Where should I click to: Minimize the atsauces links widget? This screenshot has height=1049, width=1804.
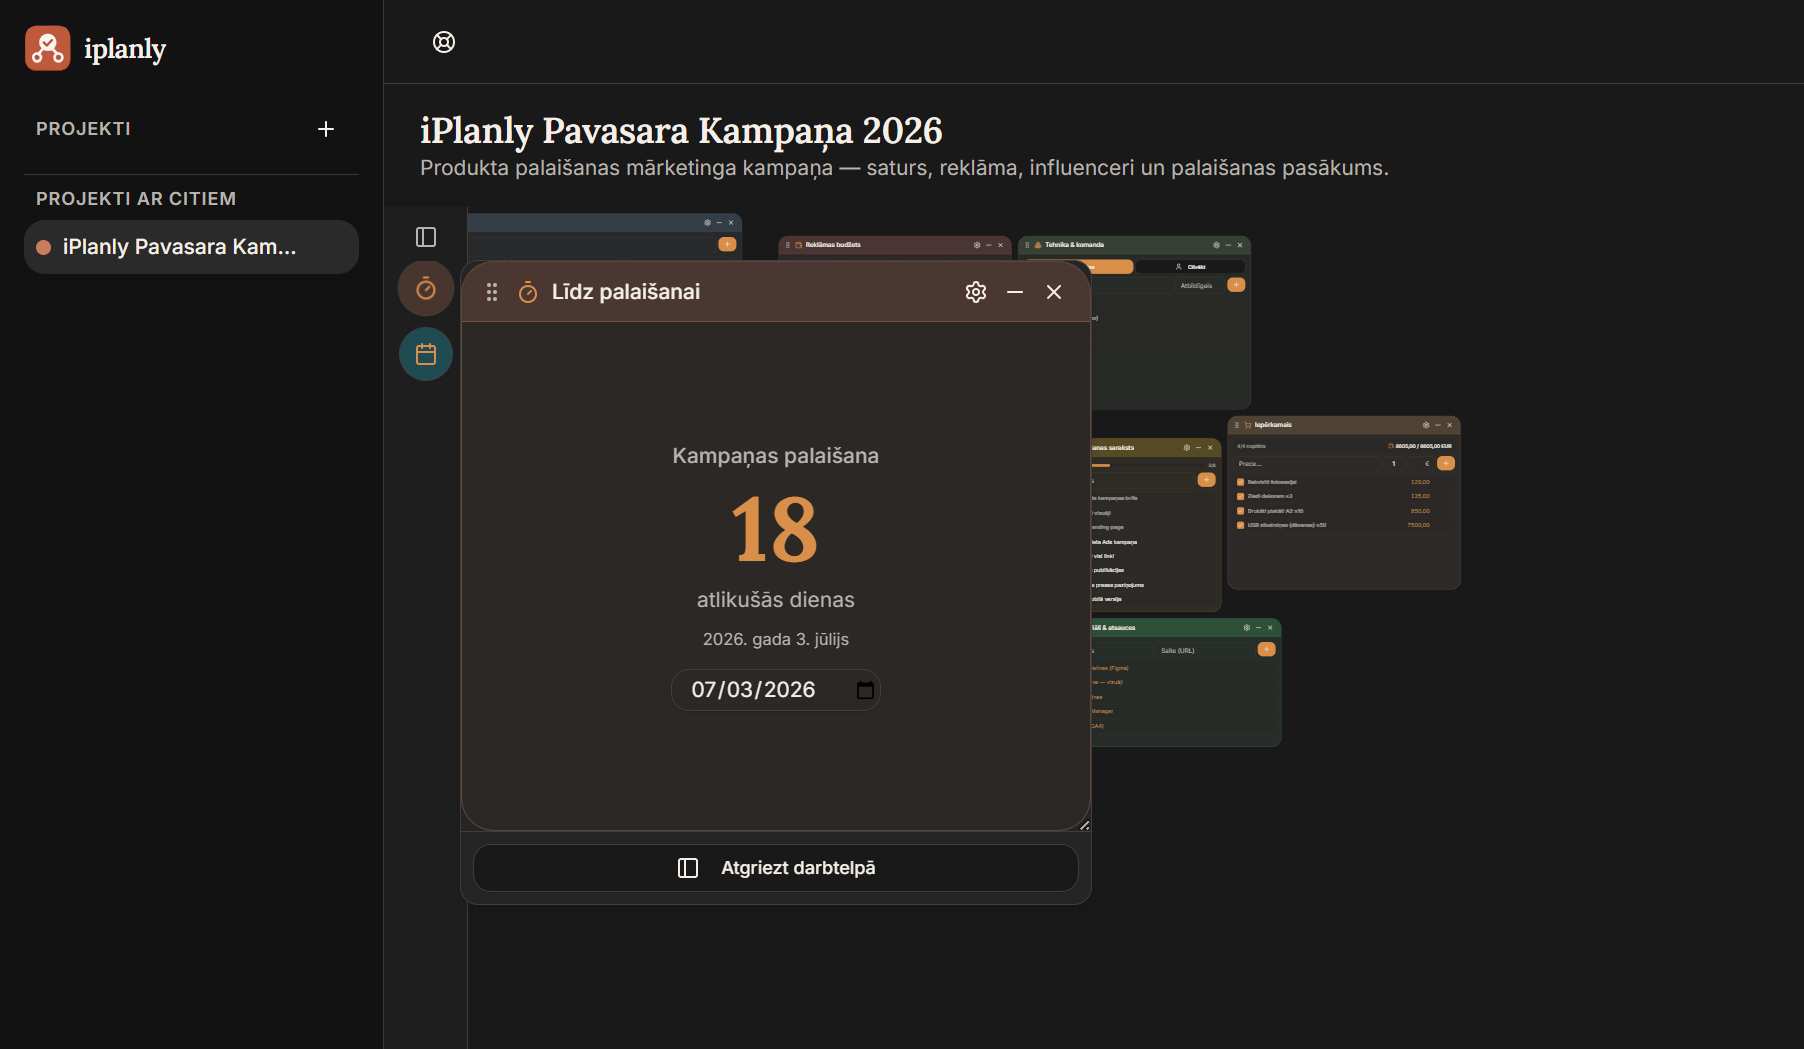[1258, 628]
